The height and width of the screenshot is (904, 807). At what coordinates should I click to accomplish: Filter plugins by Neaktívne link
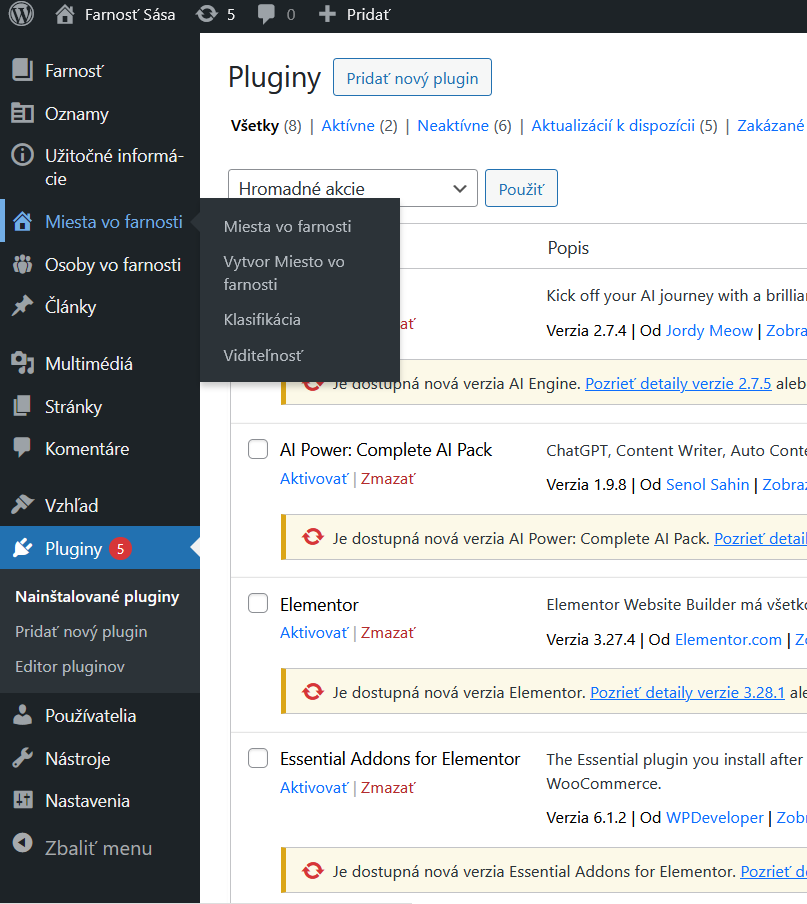[x=453, y=126]
